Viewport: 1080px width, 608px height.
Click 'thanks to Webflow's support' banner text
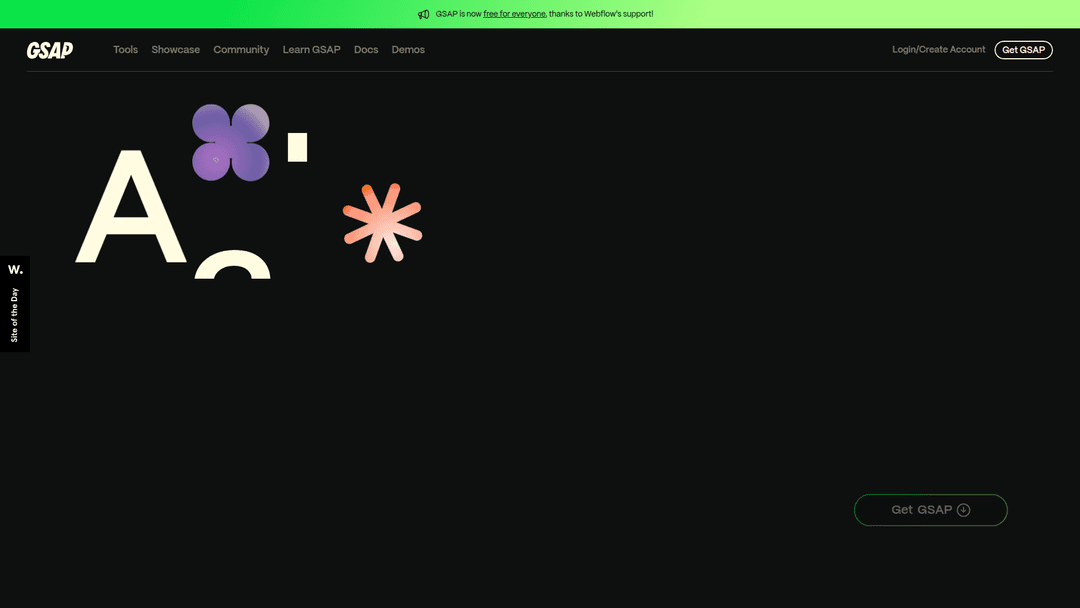tap(601, 14)
